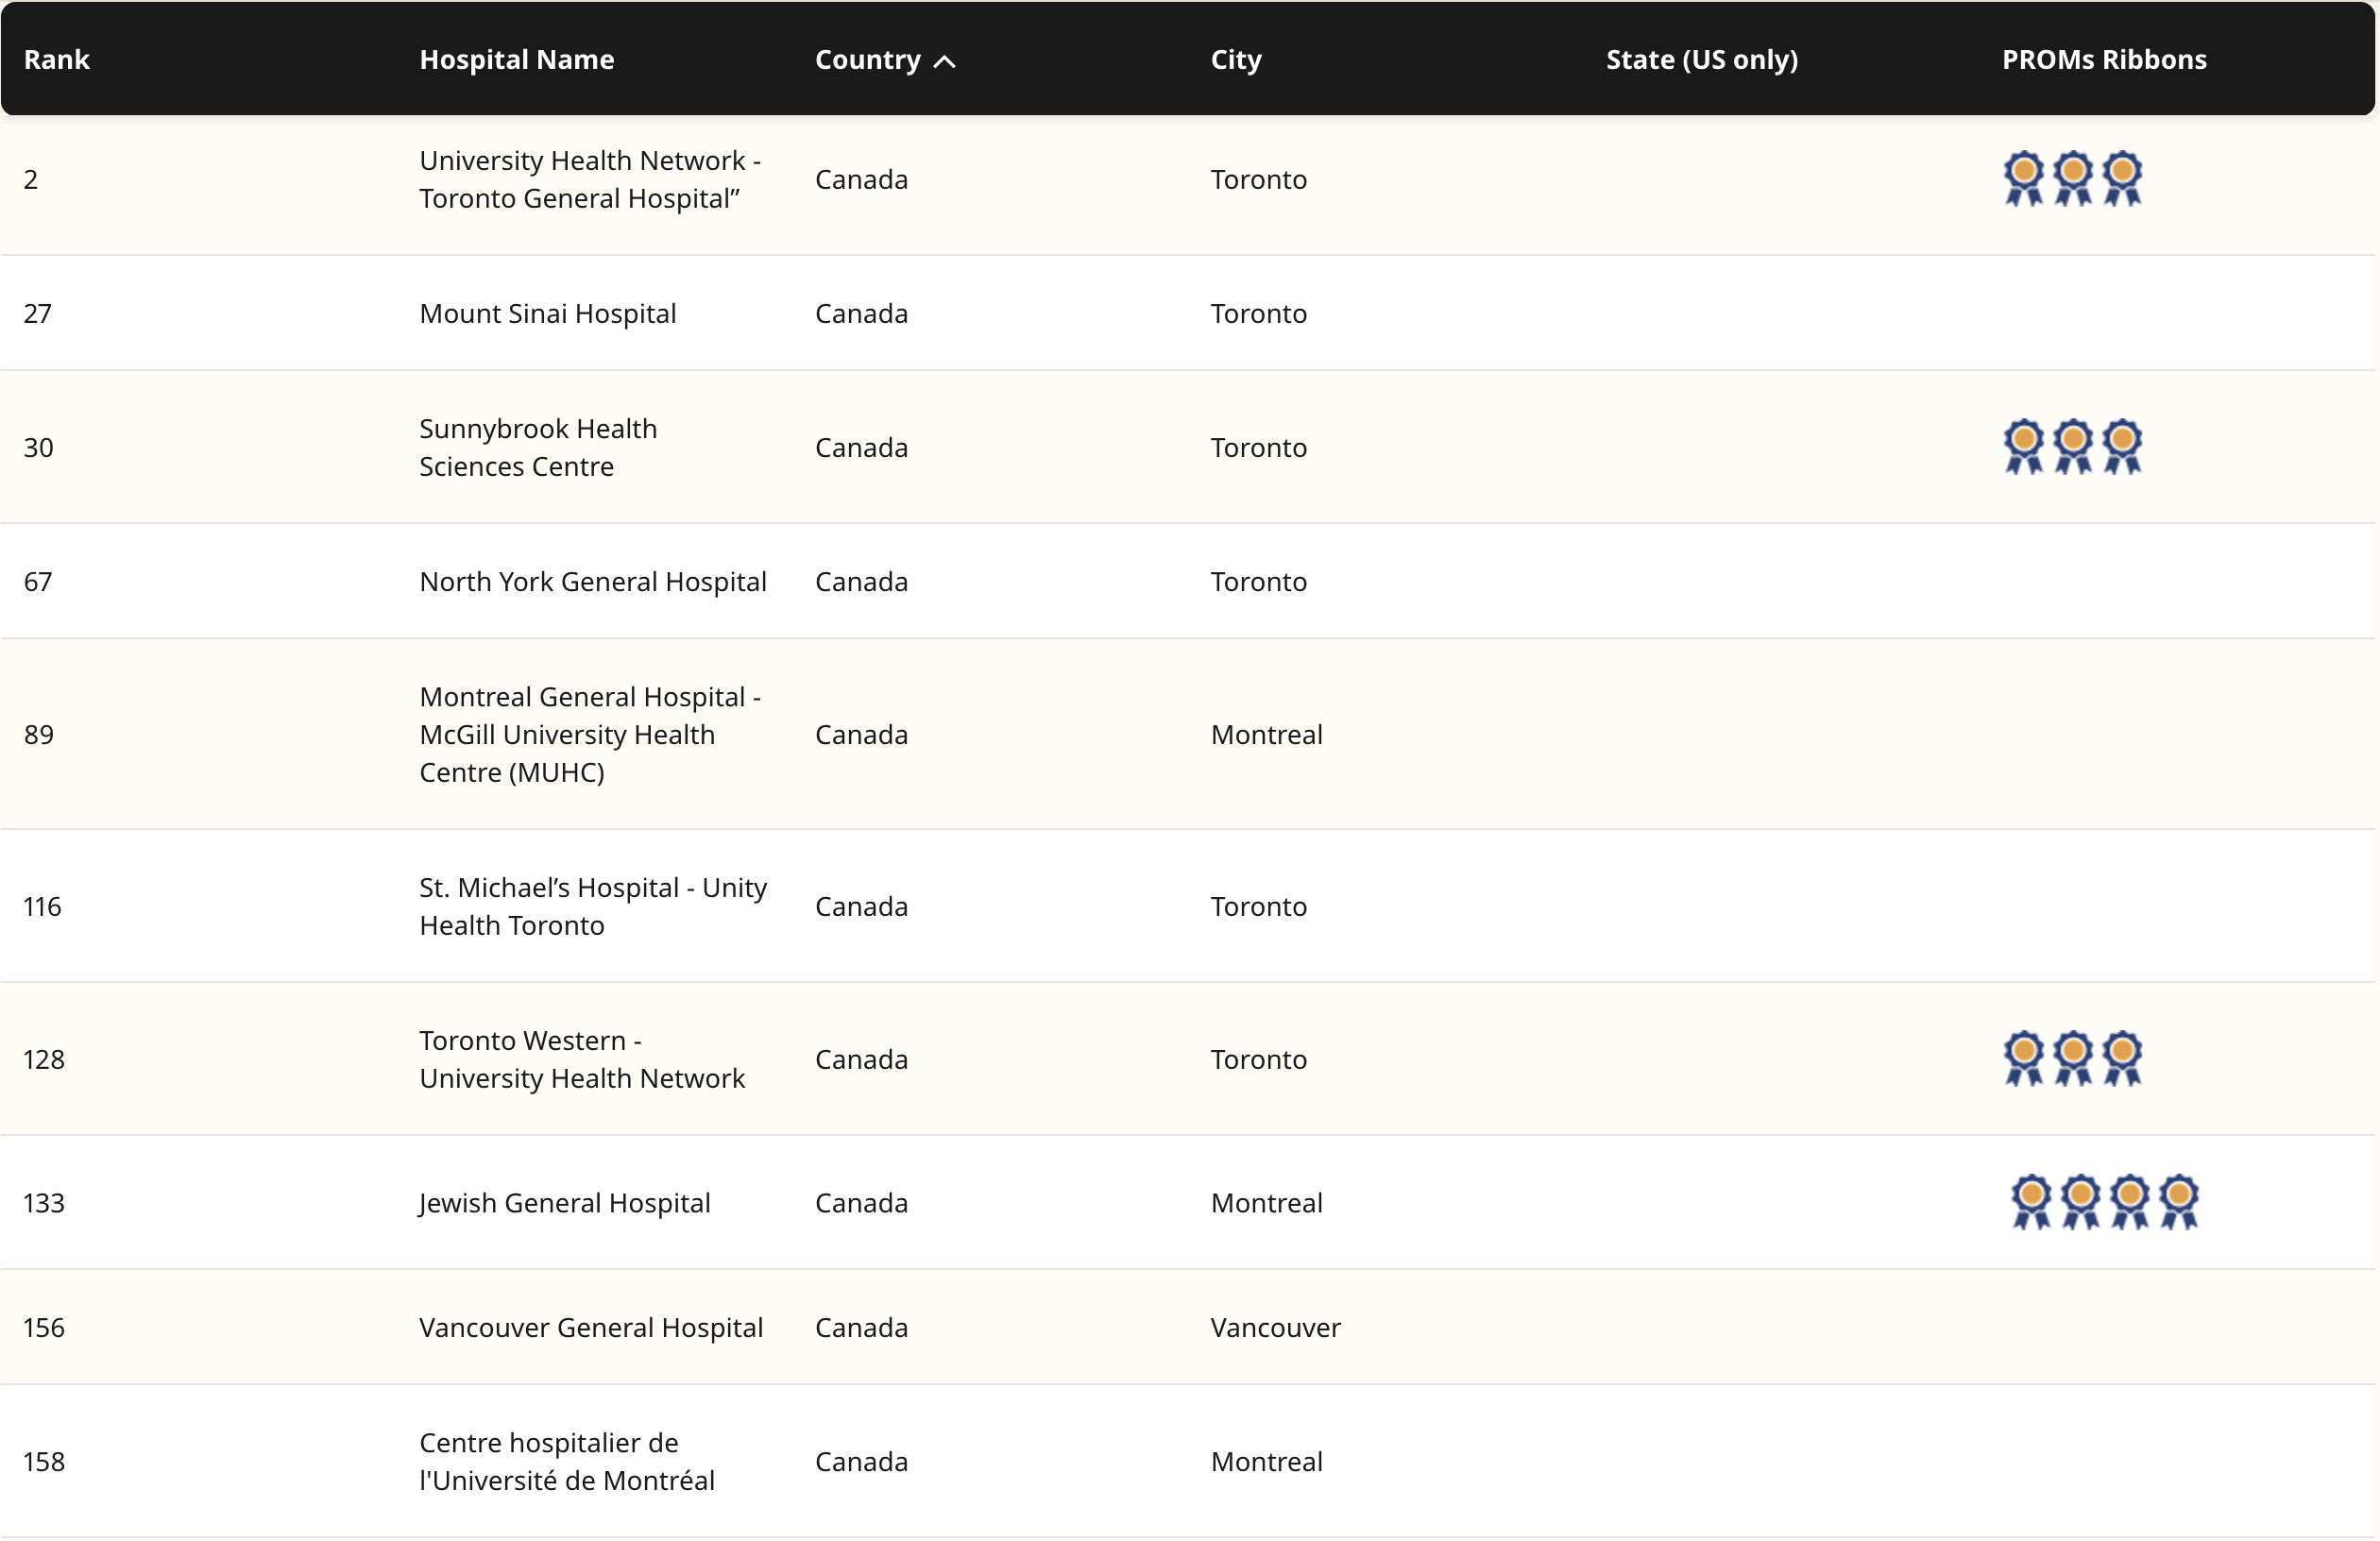The image size is (2380, 1541).
Task: Select North York General Hospital
Action: click(593, 581)
